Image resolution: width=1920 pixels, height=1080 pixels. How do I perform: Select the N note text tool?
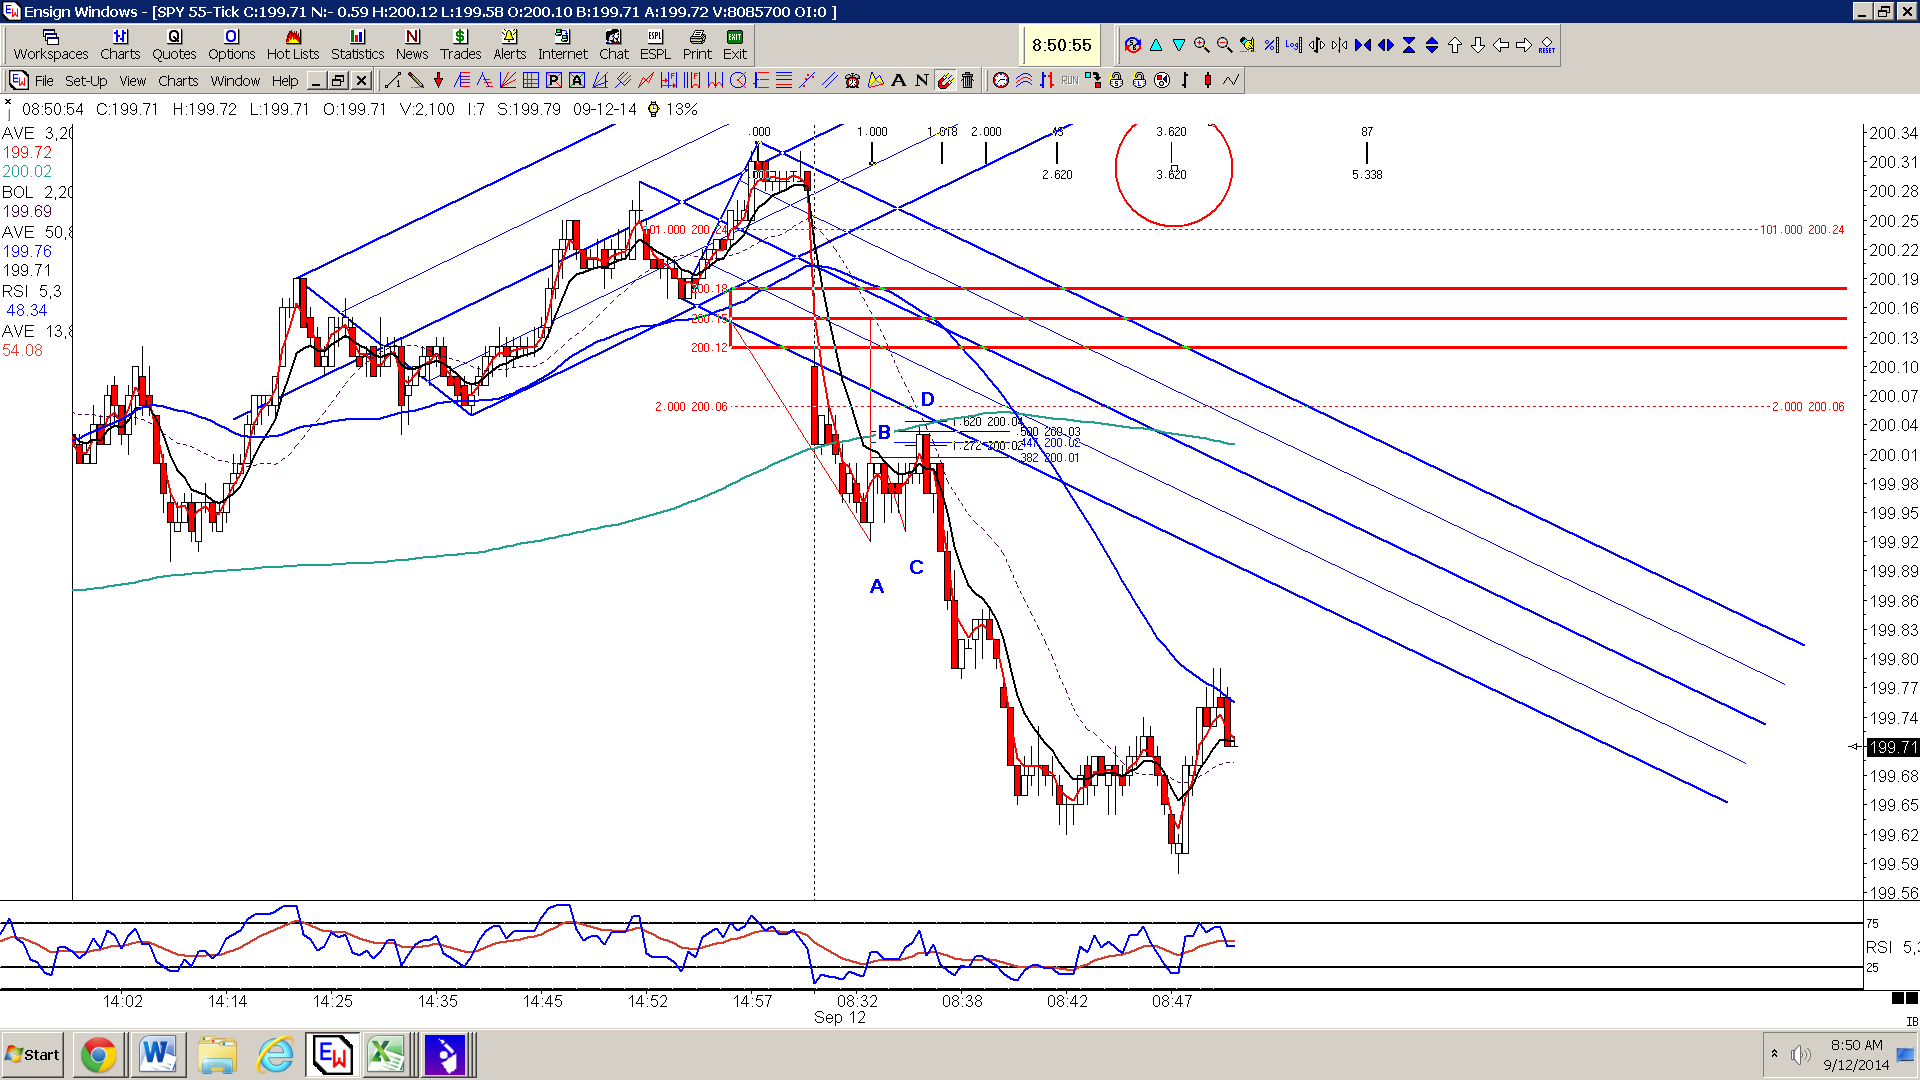pos(921,80)
